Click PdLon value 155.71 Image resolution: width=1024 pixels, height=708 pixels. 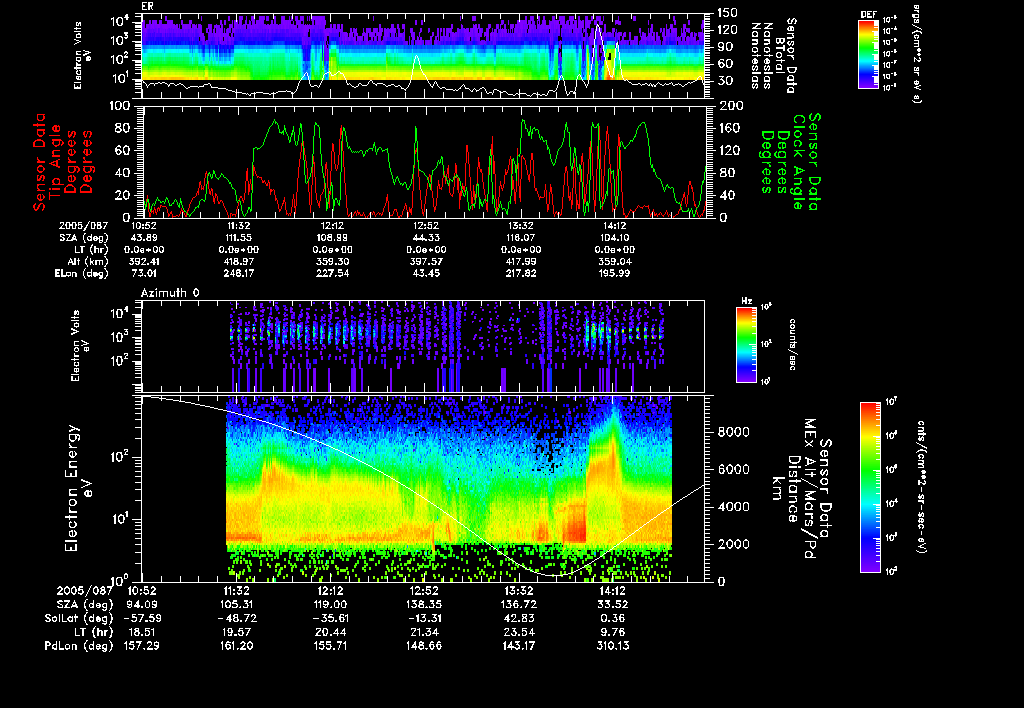tap(330, 646)
